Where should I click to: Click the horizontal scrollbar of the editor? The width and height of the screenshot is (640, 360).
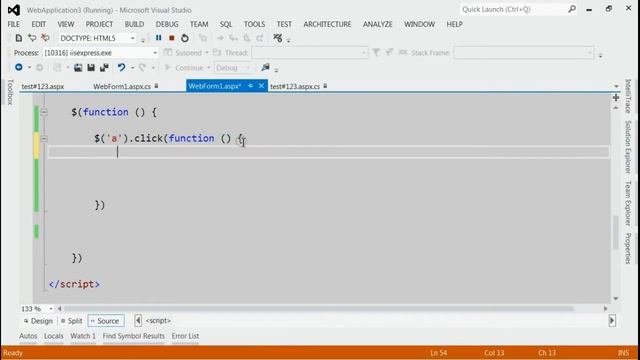[x=319, y=309]
